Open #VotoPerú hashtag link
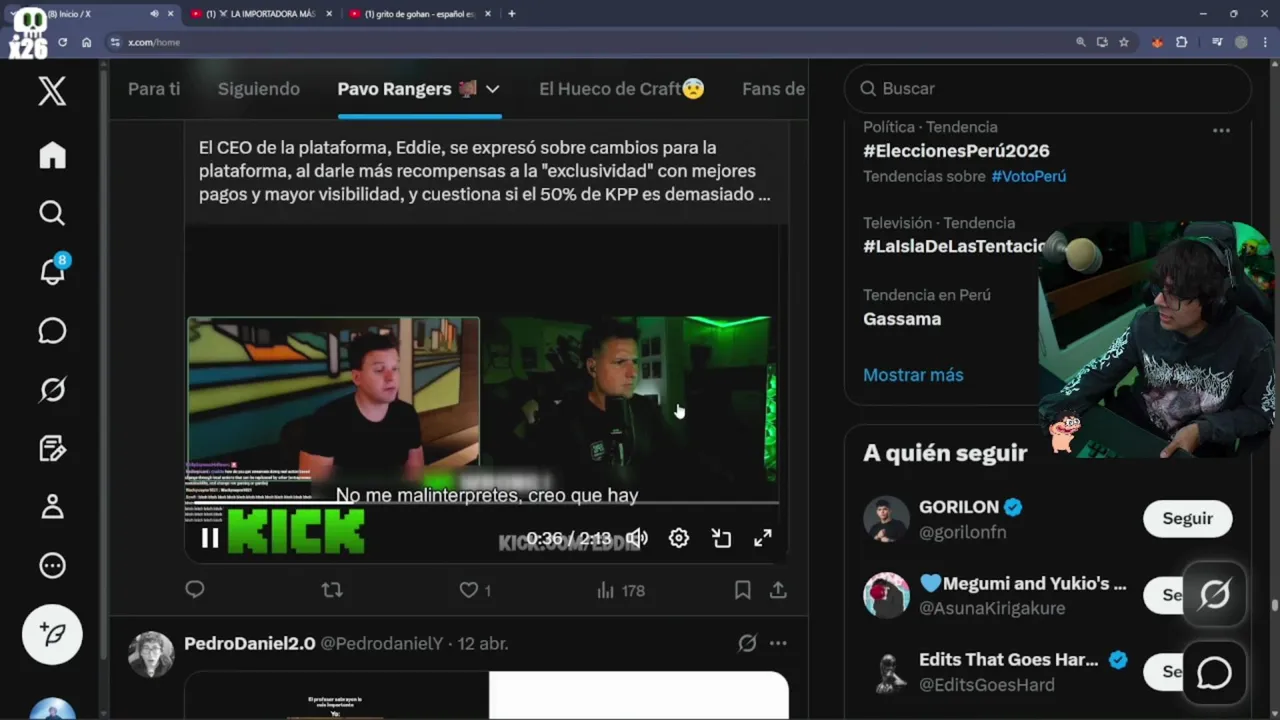 [x=1028, y=176]
